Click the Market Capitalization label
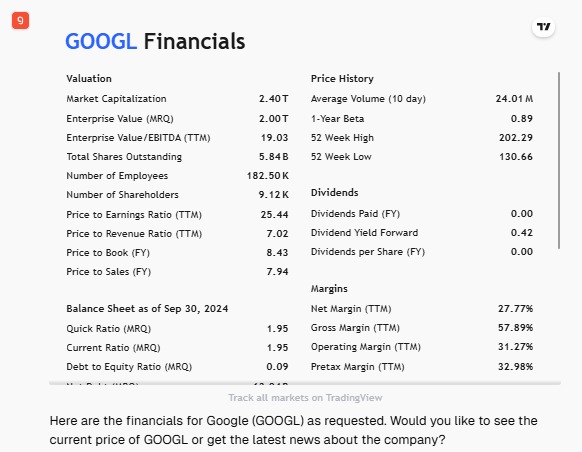 click(x=116, y=99)
